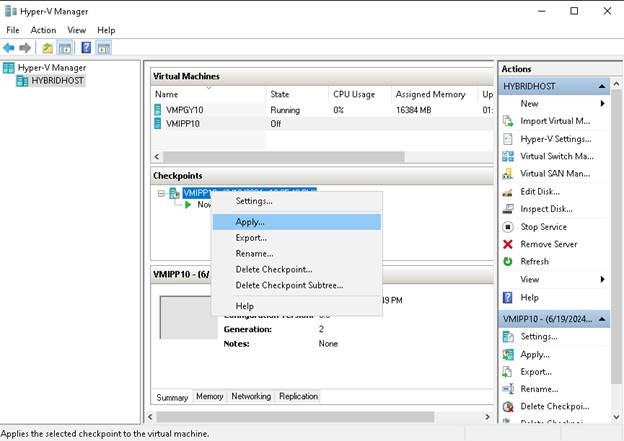Screen dimensions: 624x441
Task: Open the File menu
Action: pos(13,30)
